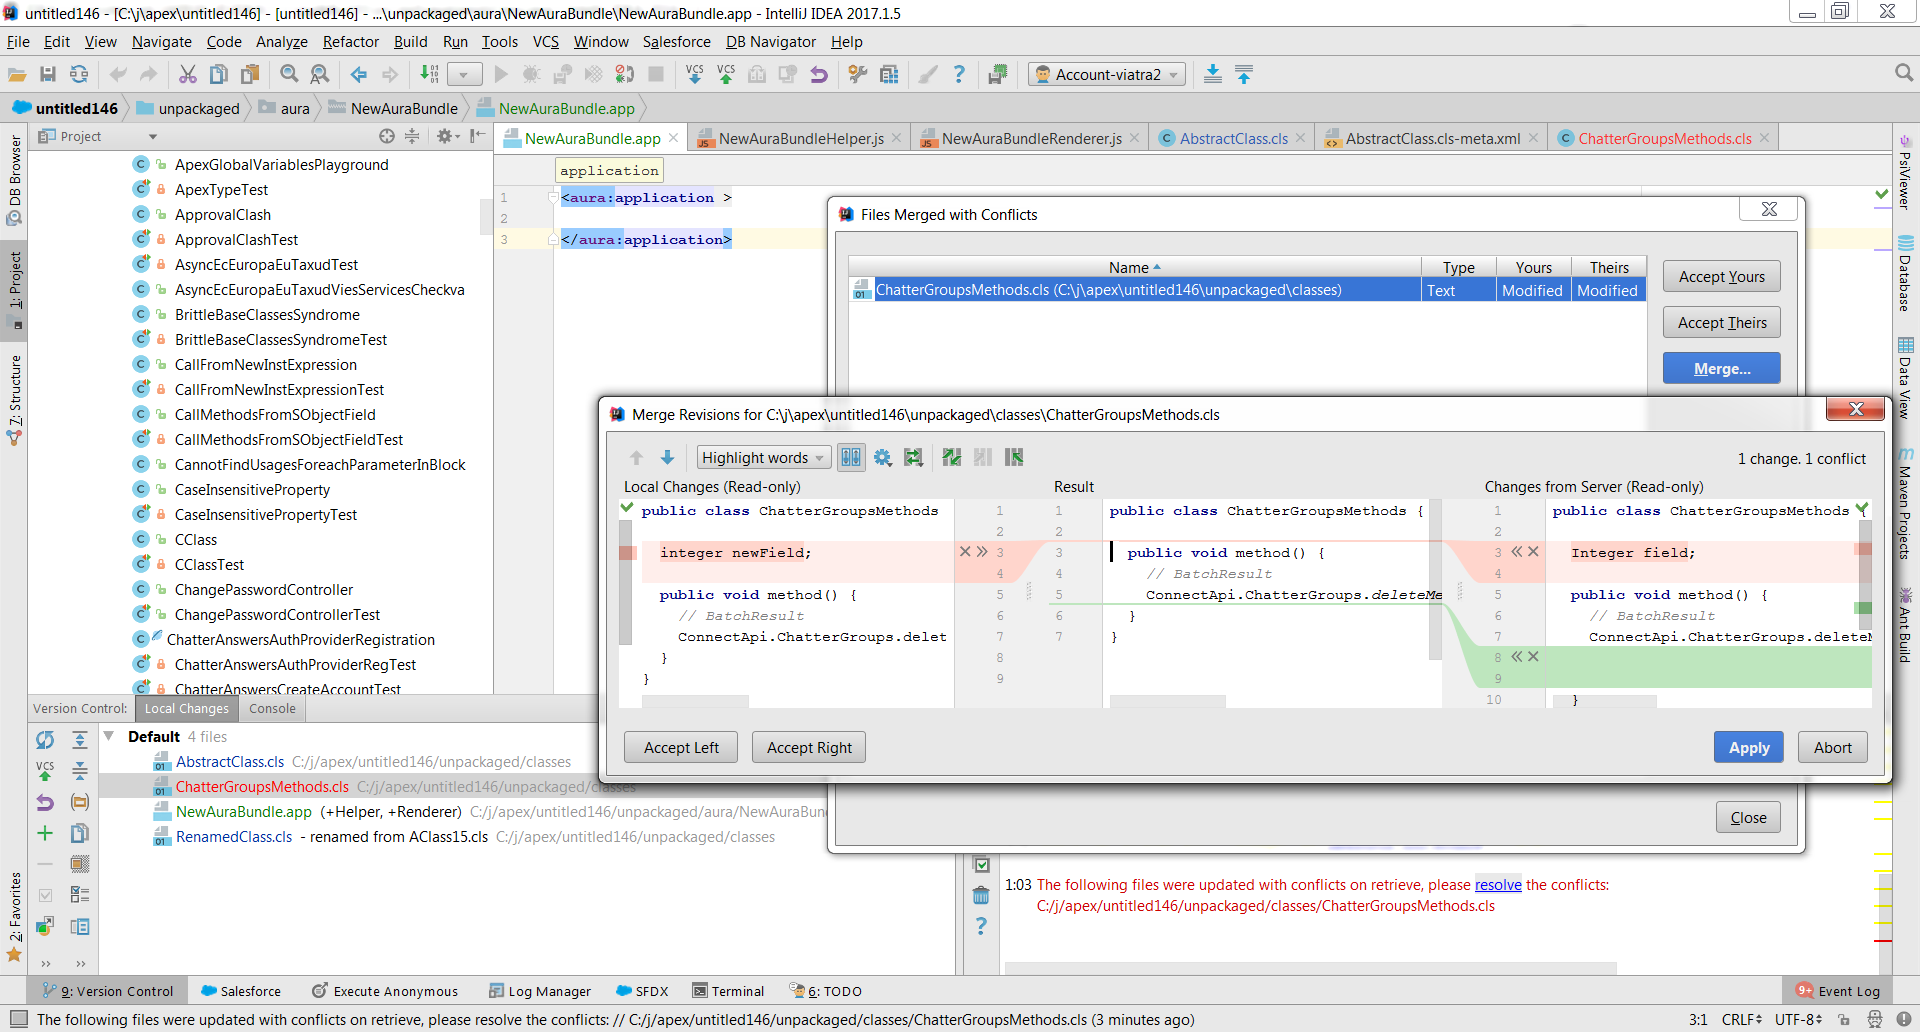Click the Synchronize toolbar icon
This screenshot has width=1920, height=1032.
click(x=79, y=74)
